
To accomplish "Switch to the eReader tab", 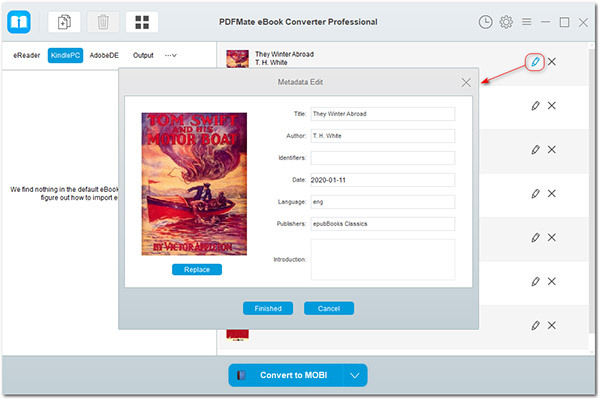I will 26,55.
